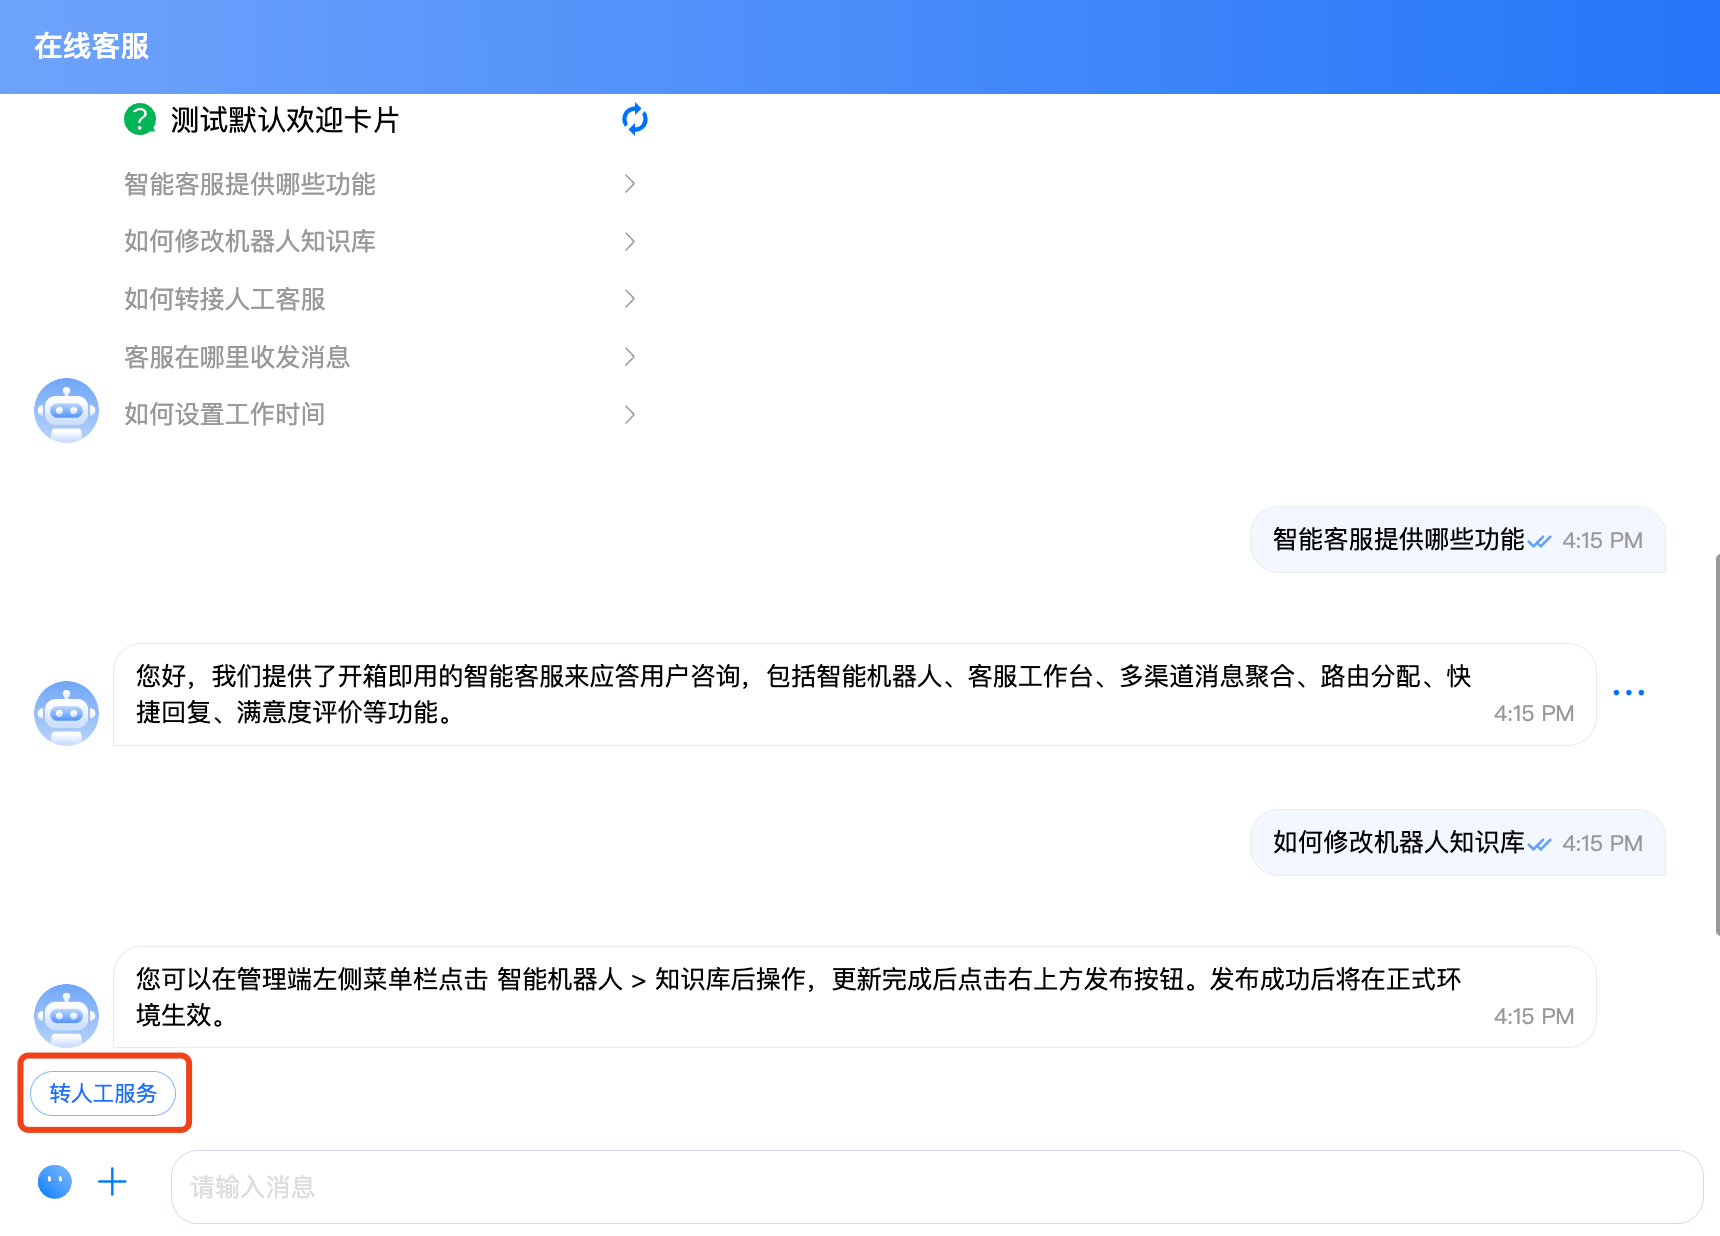Click the sent bubble 如何修改机器人知识库
This screenshot has height=1236, width=1720.
(x=1457, y=843)
